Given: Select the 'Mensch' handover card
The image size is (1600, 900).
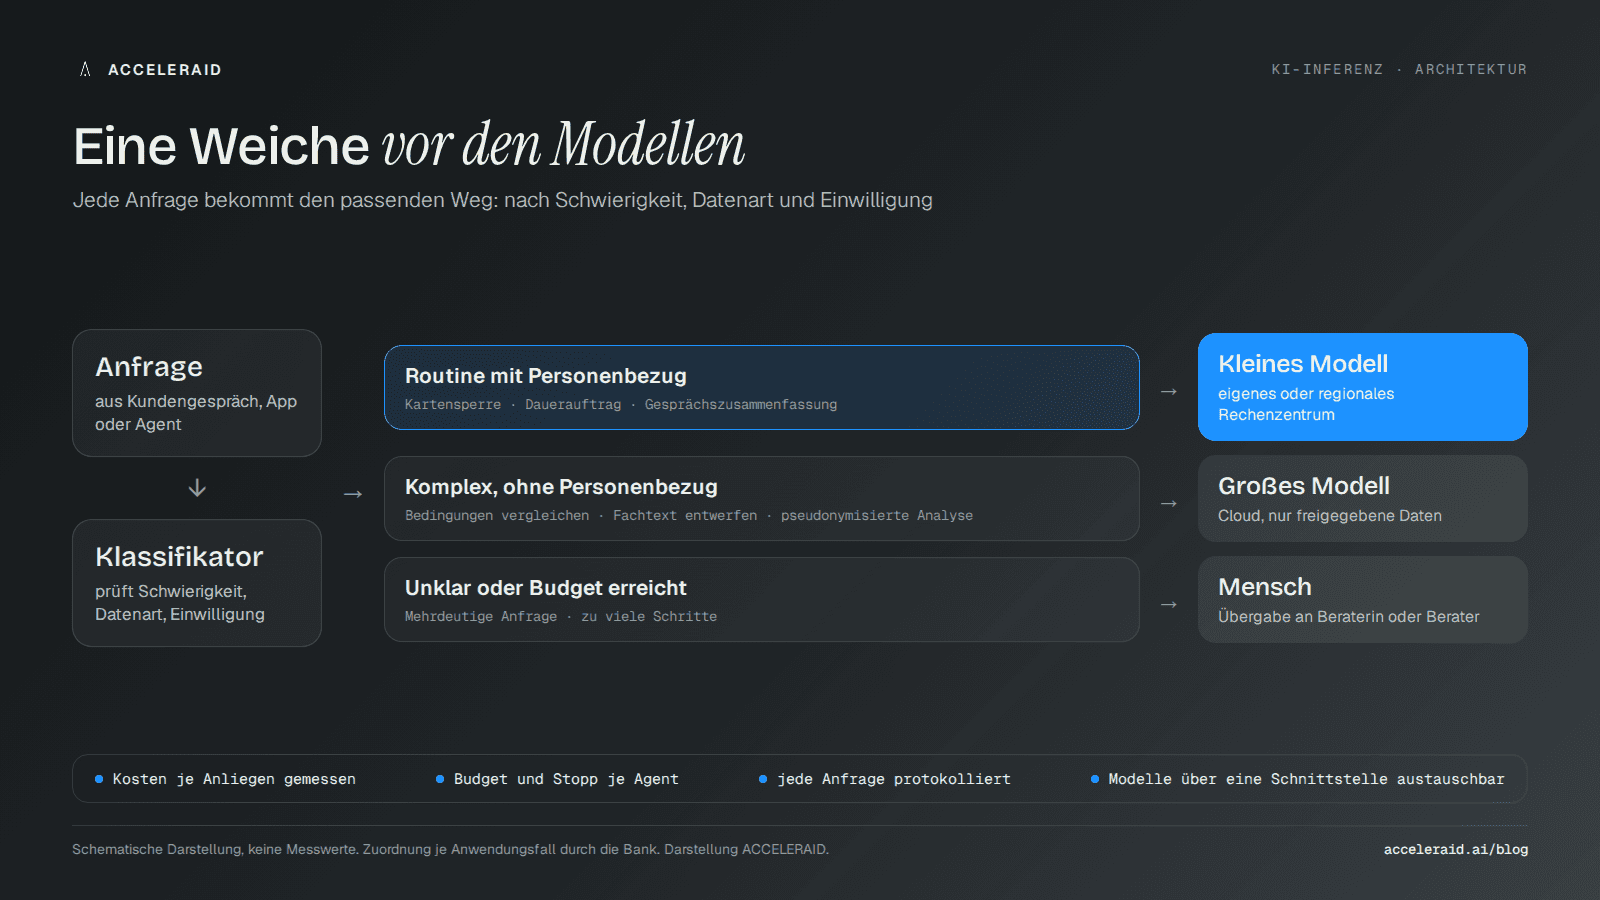Looking at the screenshot, I should (x=1363, y=600).
